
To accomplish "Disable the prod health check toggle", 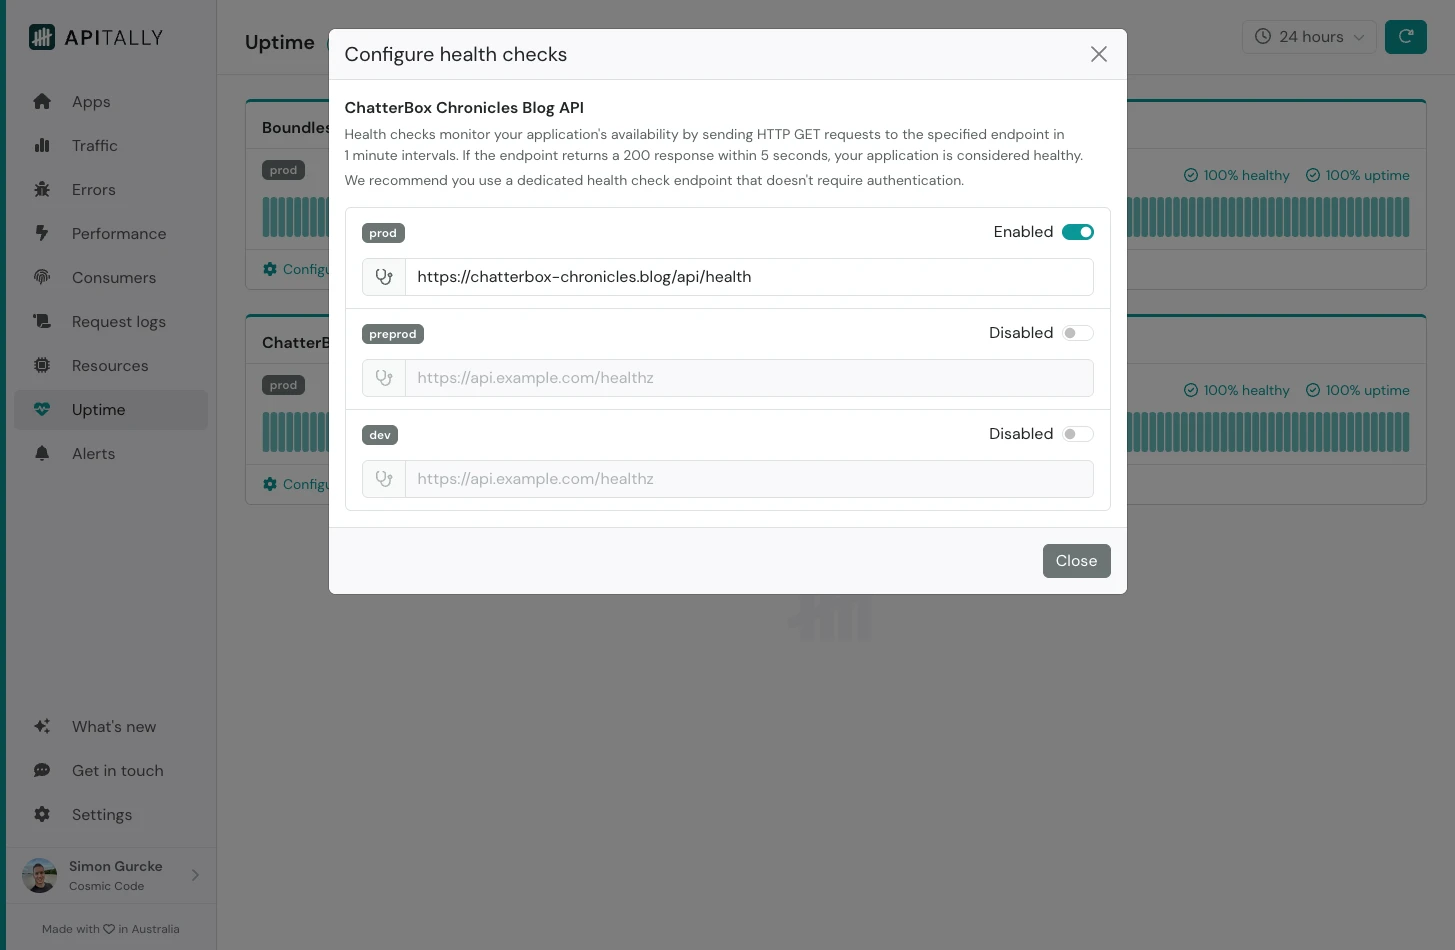I will [1078, 232].
